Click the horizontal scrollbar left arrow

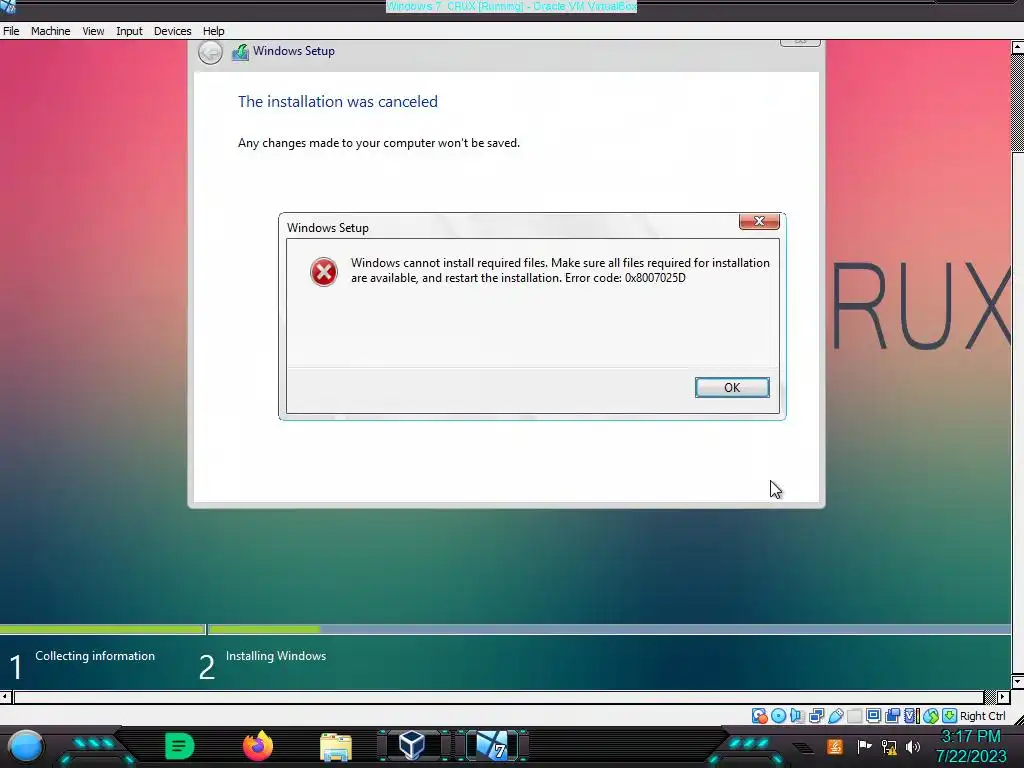[x=5, y=697]
